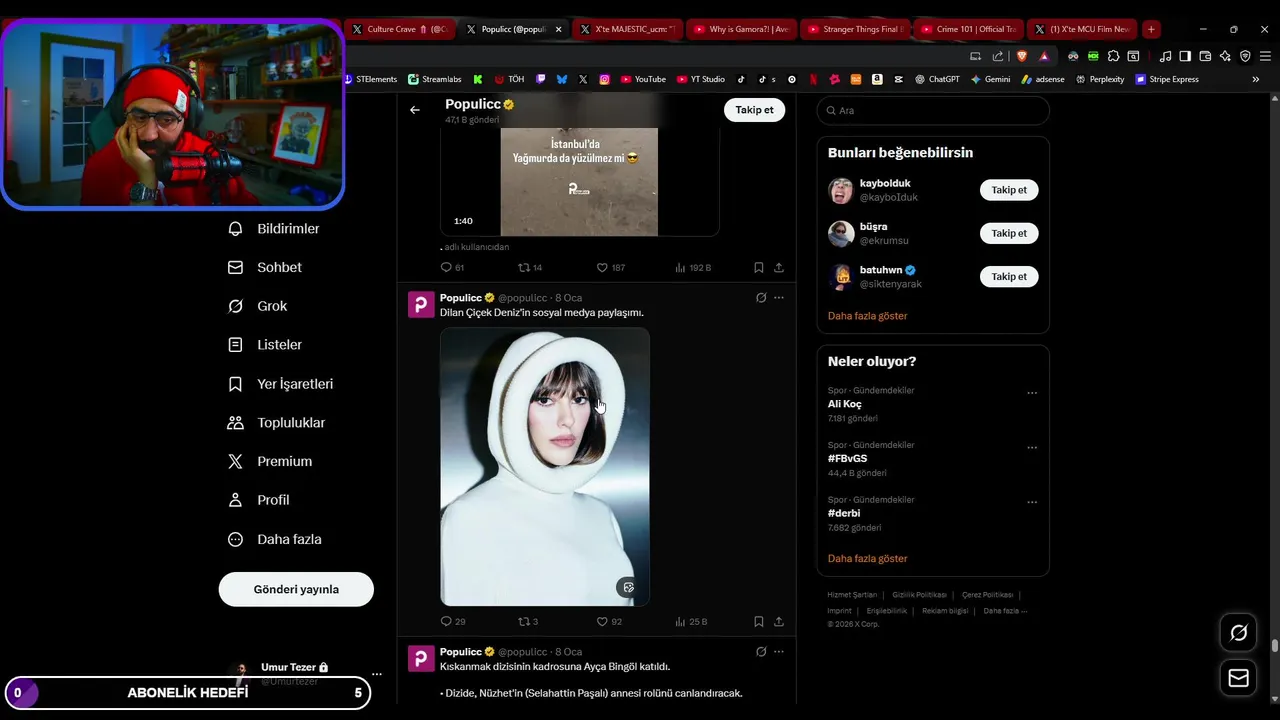Repost the İstanbul video post with 14 reposts
Screen dimensions: 1280x720
click(x=529, y=268)
